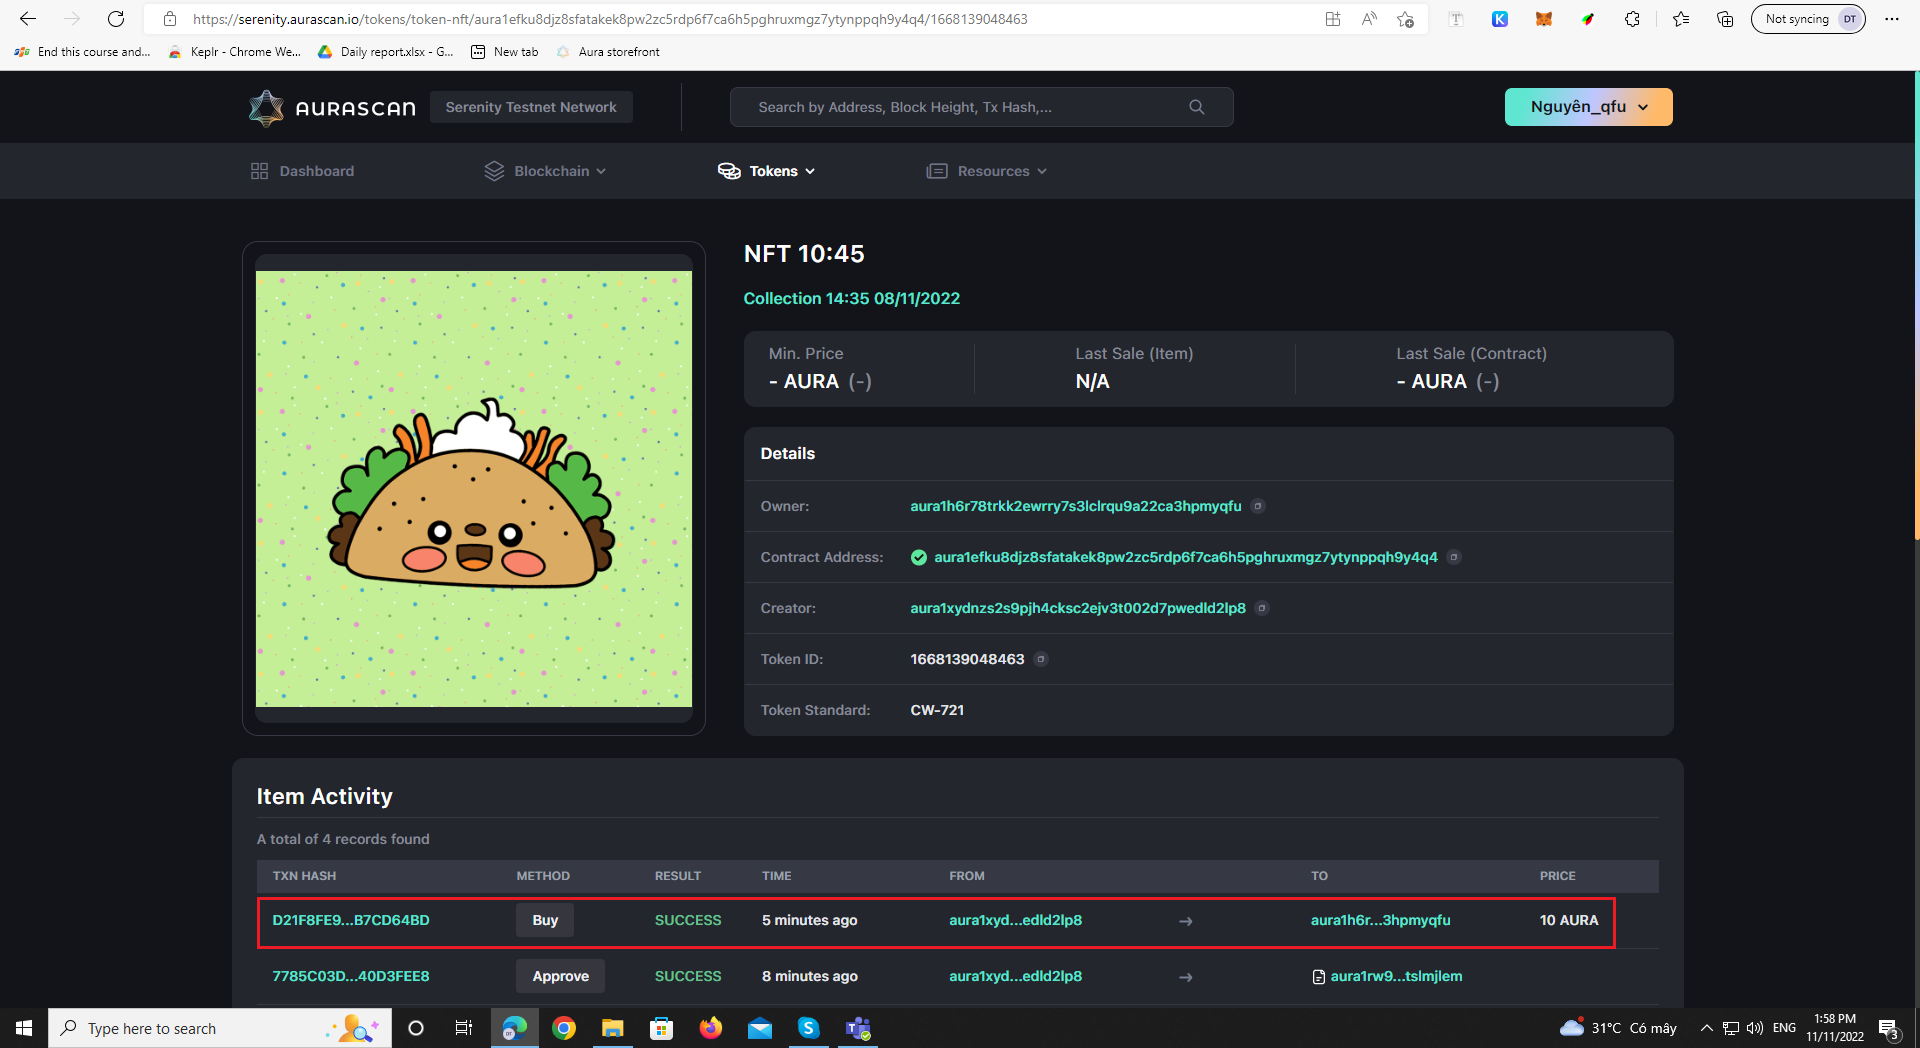Open the Nguyên_qfu account dropdown
Image resolution: width=1920 pixels, height=1048 pixels.
point(1587,107)
